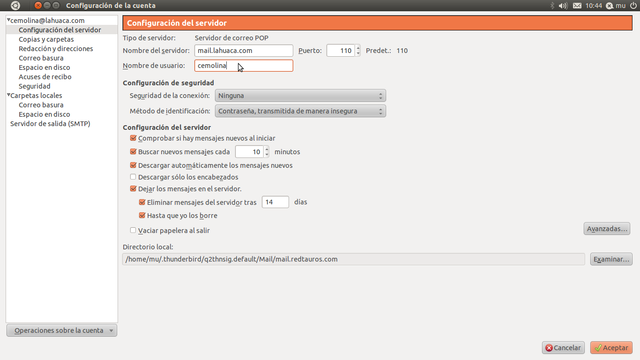
Task: Select Configuración del servidor in the sidebar
Action: pyautogui.click(x=60, y=30)
